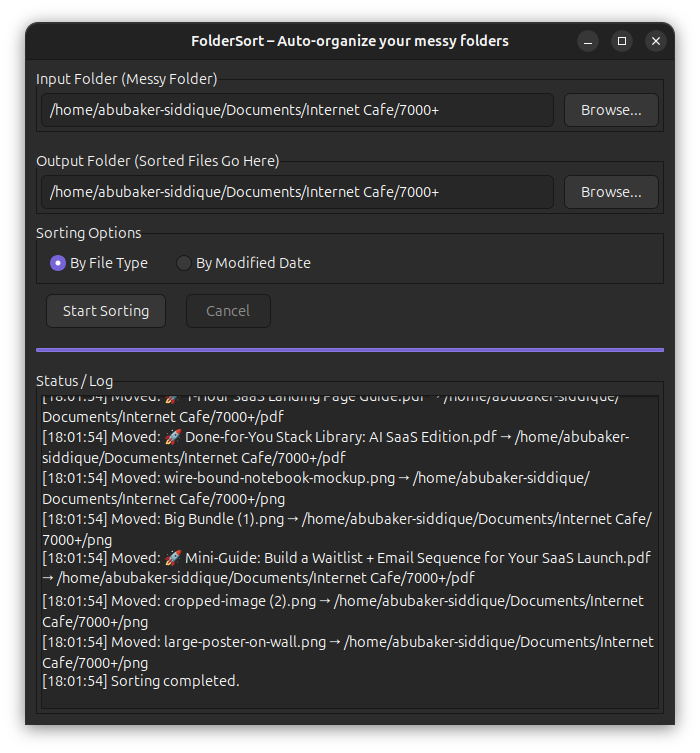Focus the Output Folder path field
The height and width of the screenshot is (753, 700).
click(x=297, y=192)
